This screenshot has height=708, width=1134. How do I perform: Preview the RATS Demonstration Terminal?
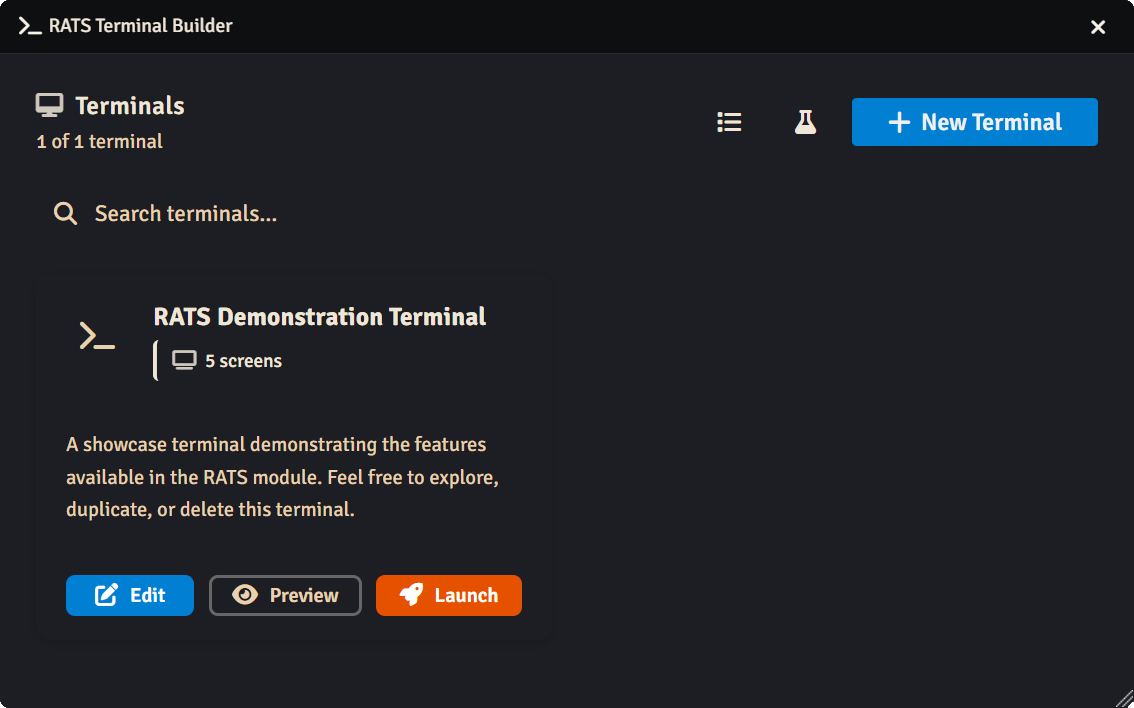pyautogui.click(x=285, y=595)
